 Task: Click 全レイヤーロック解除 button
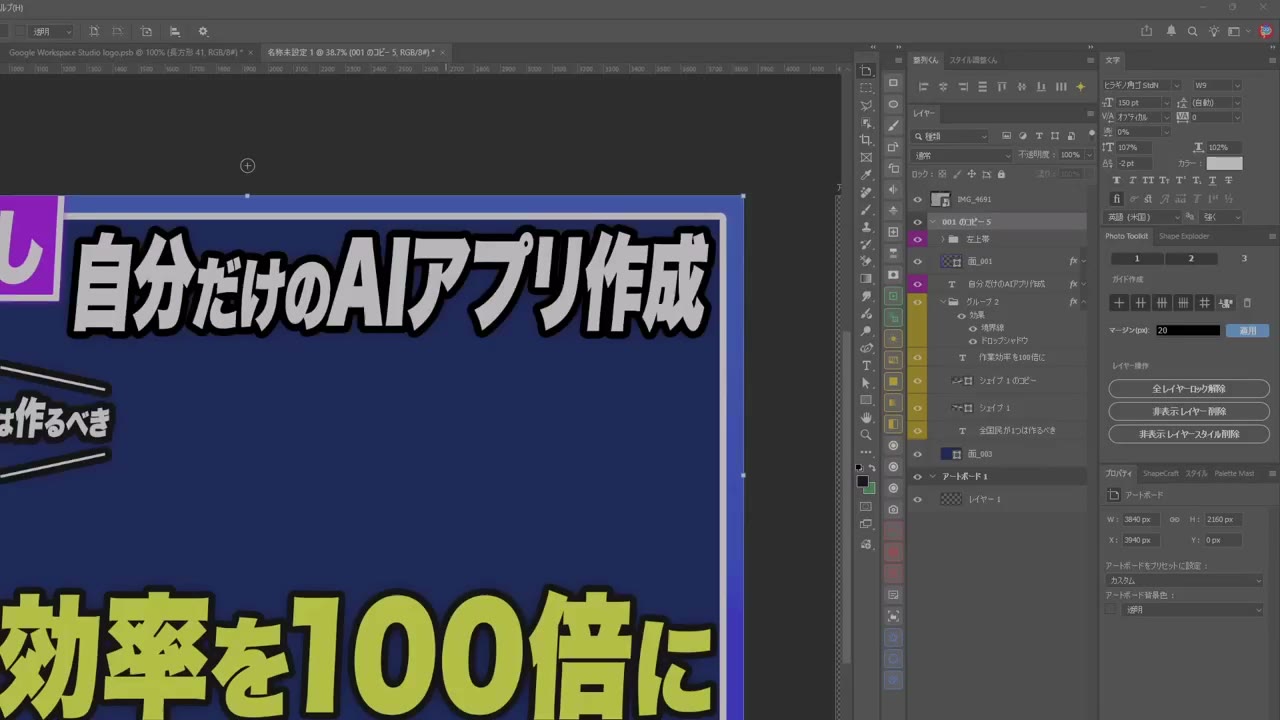1189,389
